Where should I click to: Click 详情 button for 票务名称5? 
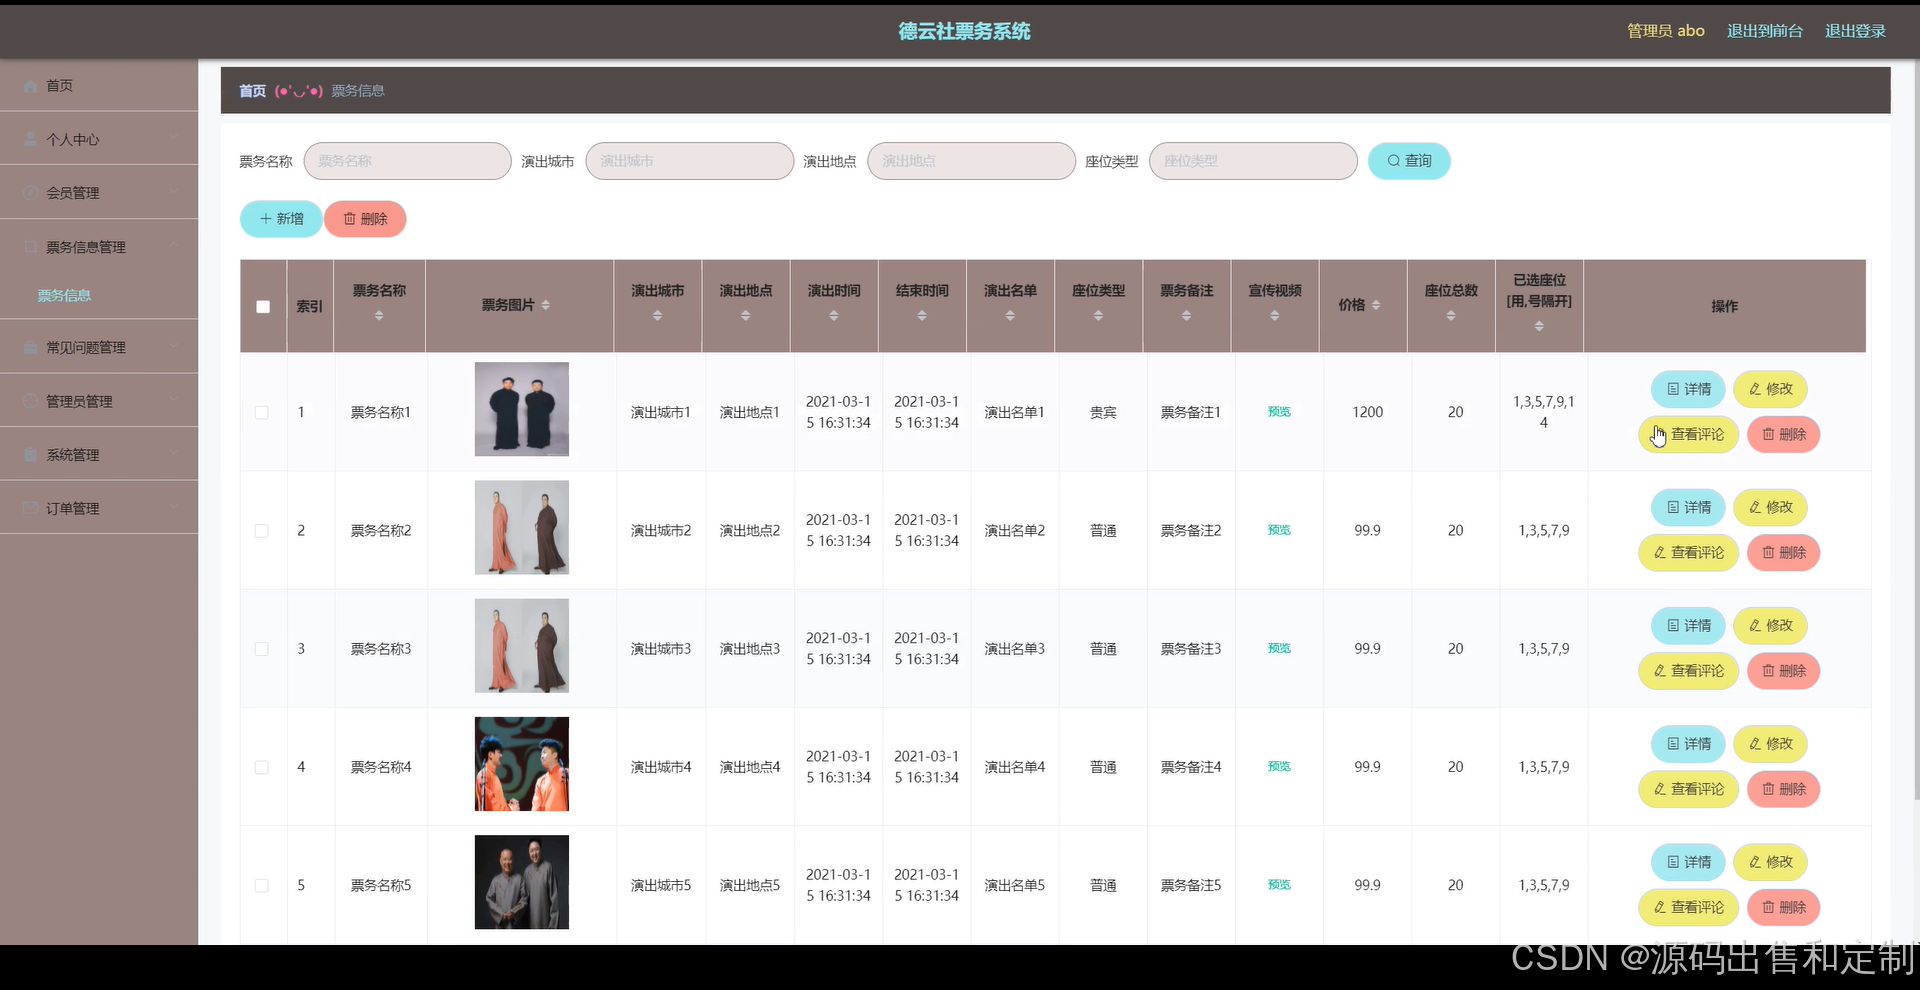1688,862
